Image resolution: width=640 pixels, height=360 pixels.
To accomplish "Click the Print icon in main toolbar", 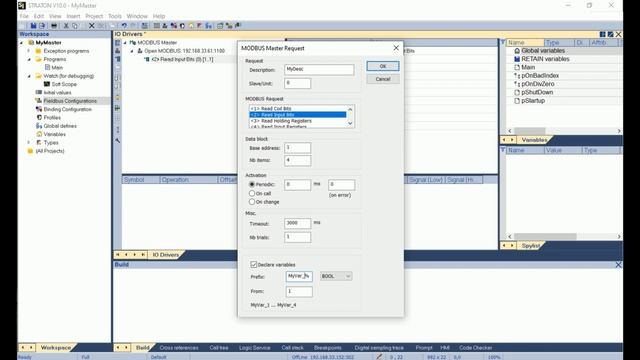I will [x=54, y=26].
